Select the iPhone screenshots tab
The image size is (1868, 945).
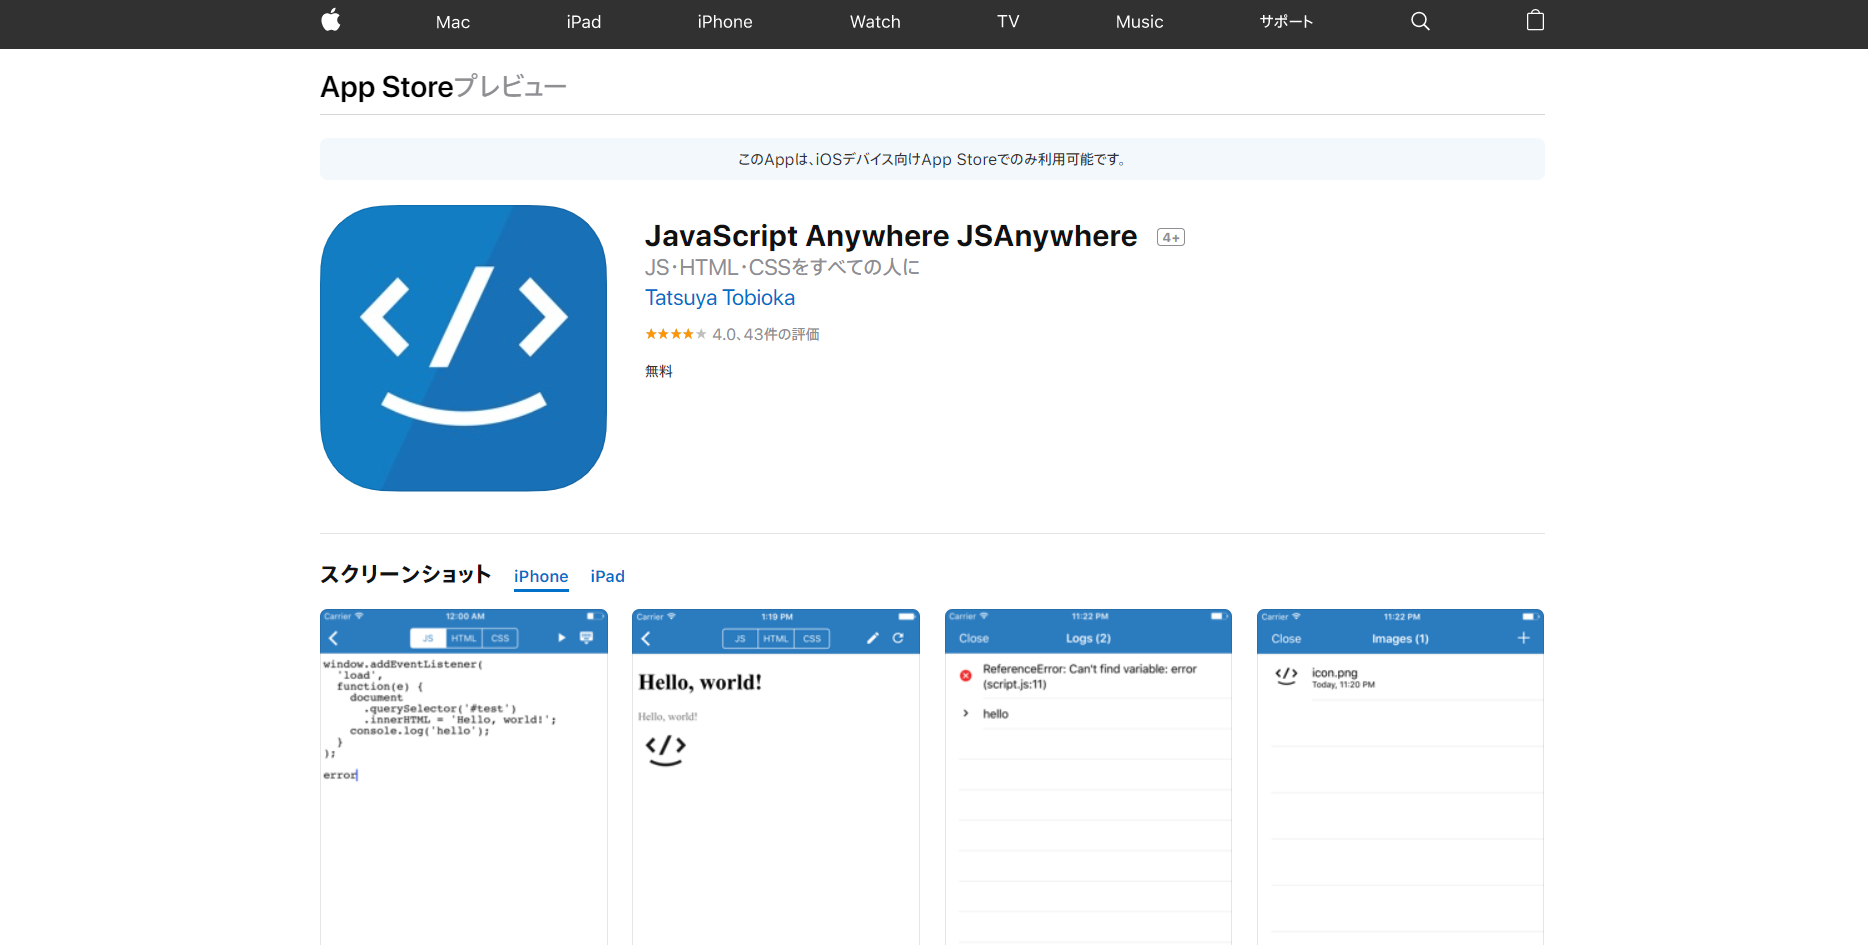(x=541, y=576)
